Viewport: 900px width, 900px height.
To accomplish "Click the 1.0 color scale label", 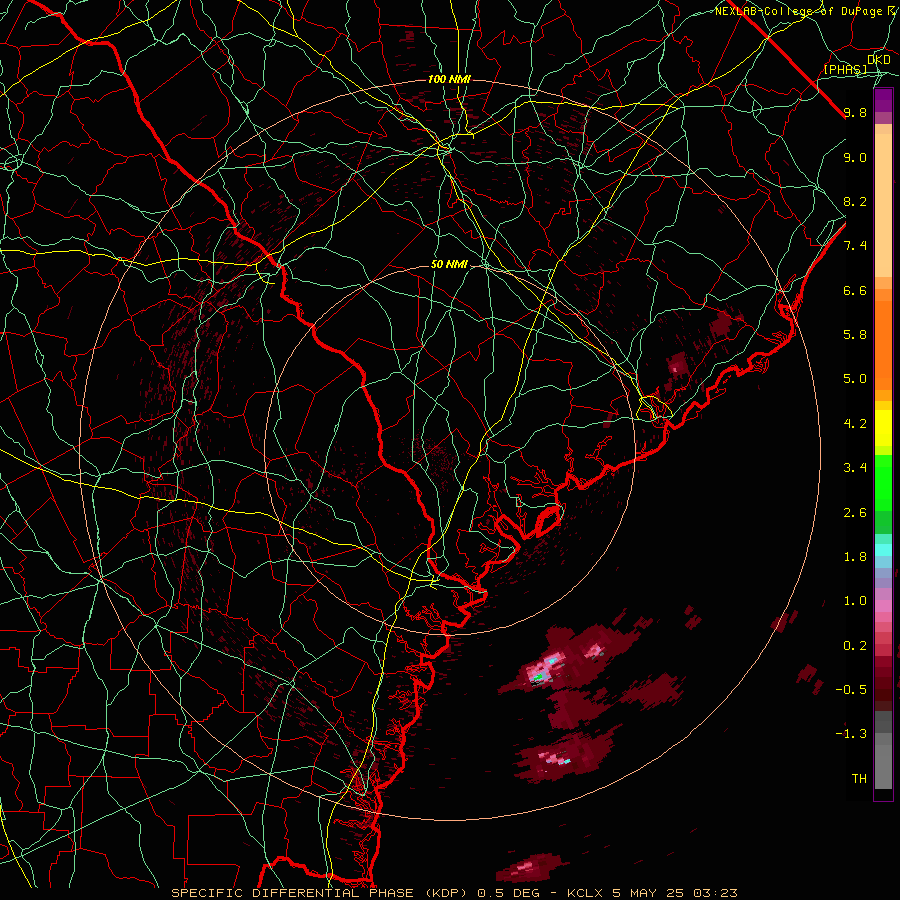I will pyautogui.click(x=855, y=600).
